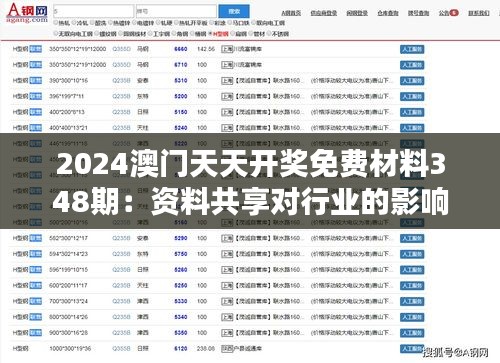Click 人工服务 button for 600*200*11*17
The width and height of the screenshot is (500, 363).
coord(412,286)
